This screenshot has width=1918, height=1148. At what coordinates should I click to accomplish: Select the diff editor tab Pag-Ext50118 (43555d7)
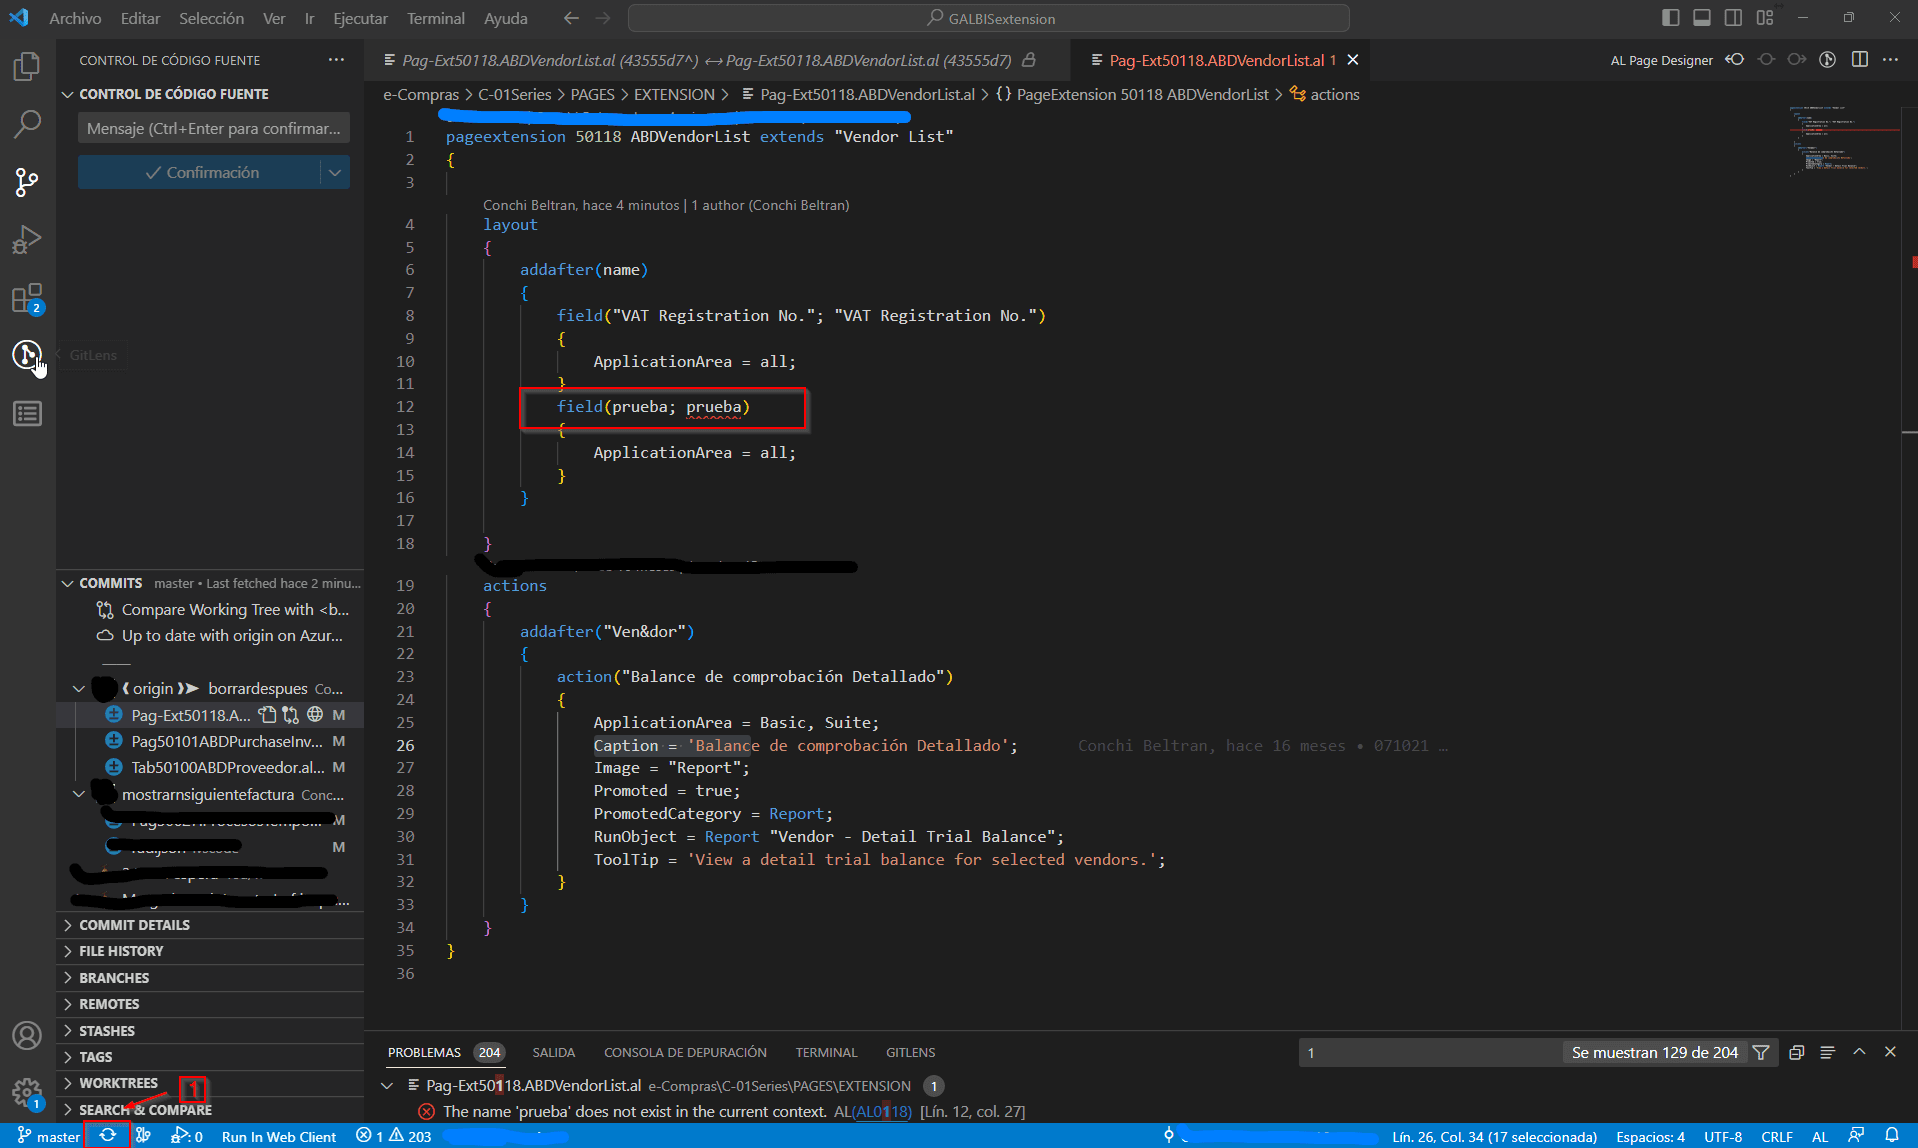tap(708, 60)
